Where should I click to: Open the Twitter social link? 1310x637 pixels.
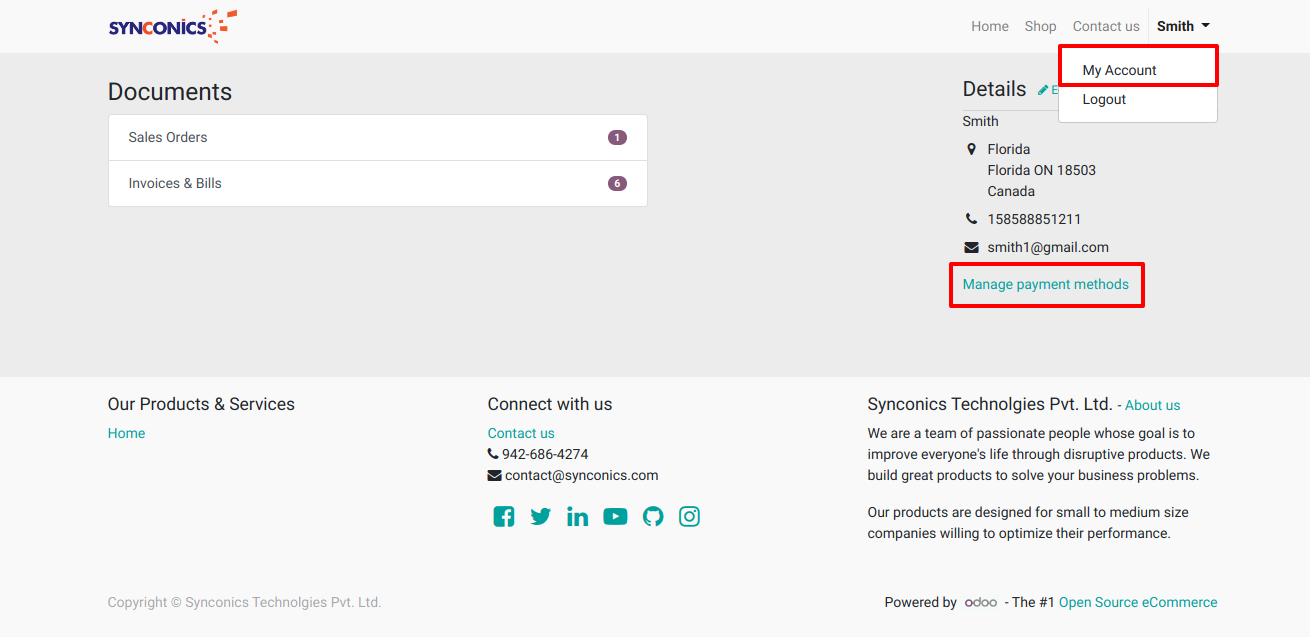coord(541,516)
